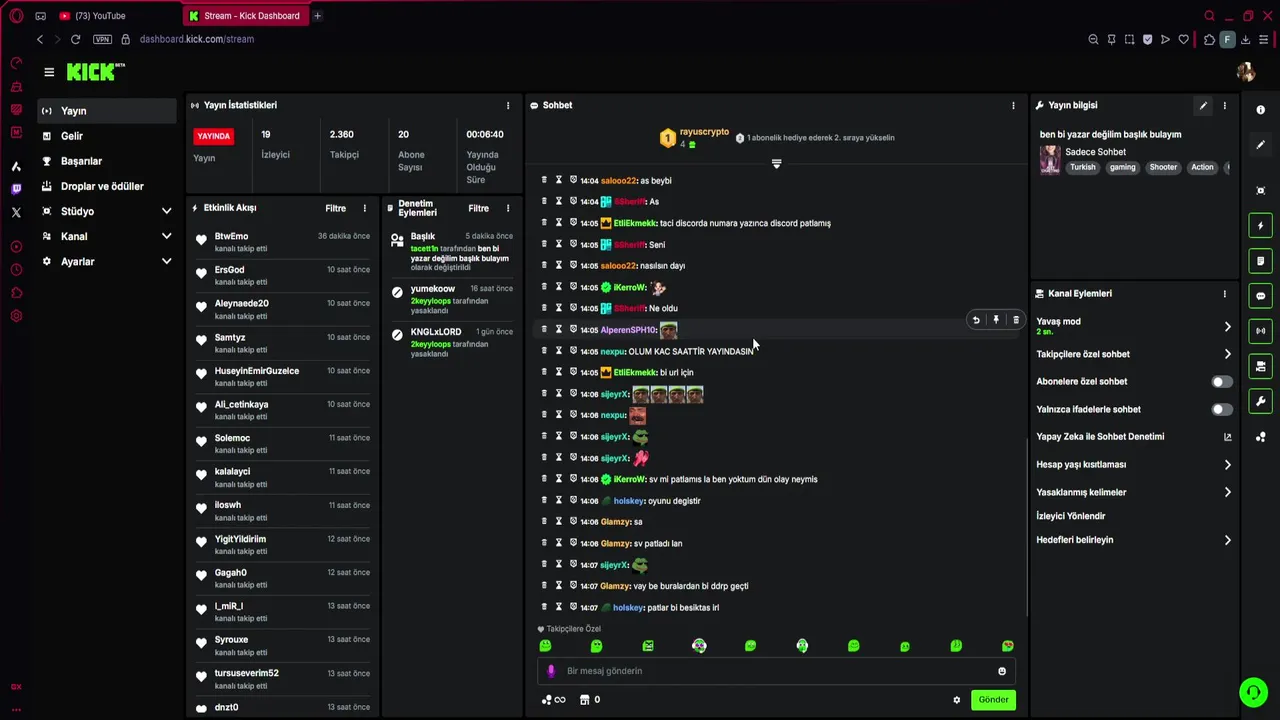This screenshot has width=1280, height=720.
Task: Click the Turkish tag
Action: (x=1083, y=167)
